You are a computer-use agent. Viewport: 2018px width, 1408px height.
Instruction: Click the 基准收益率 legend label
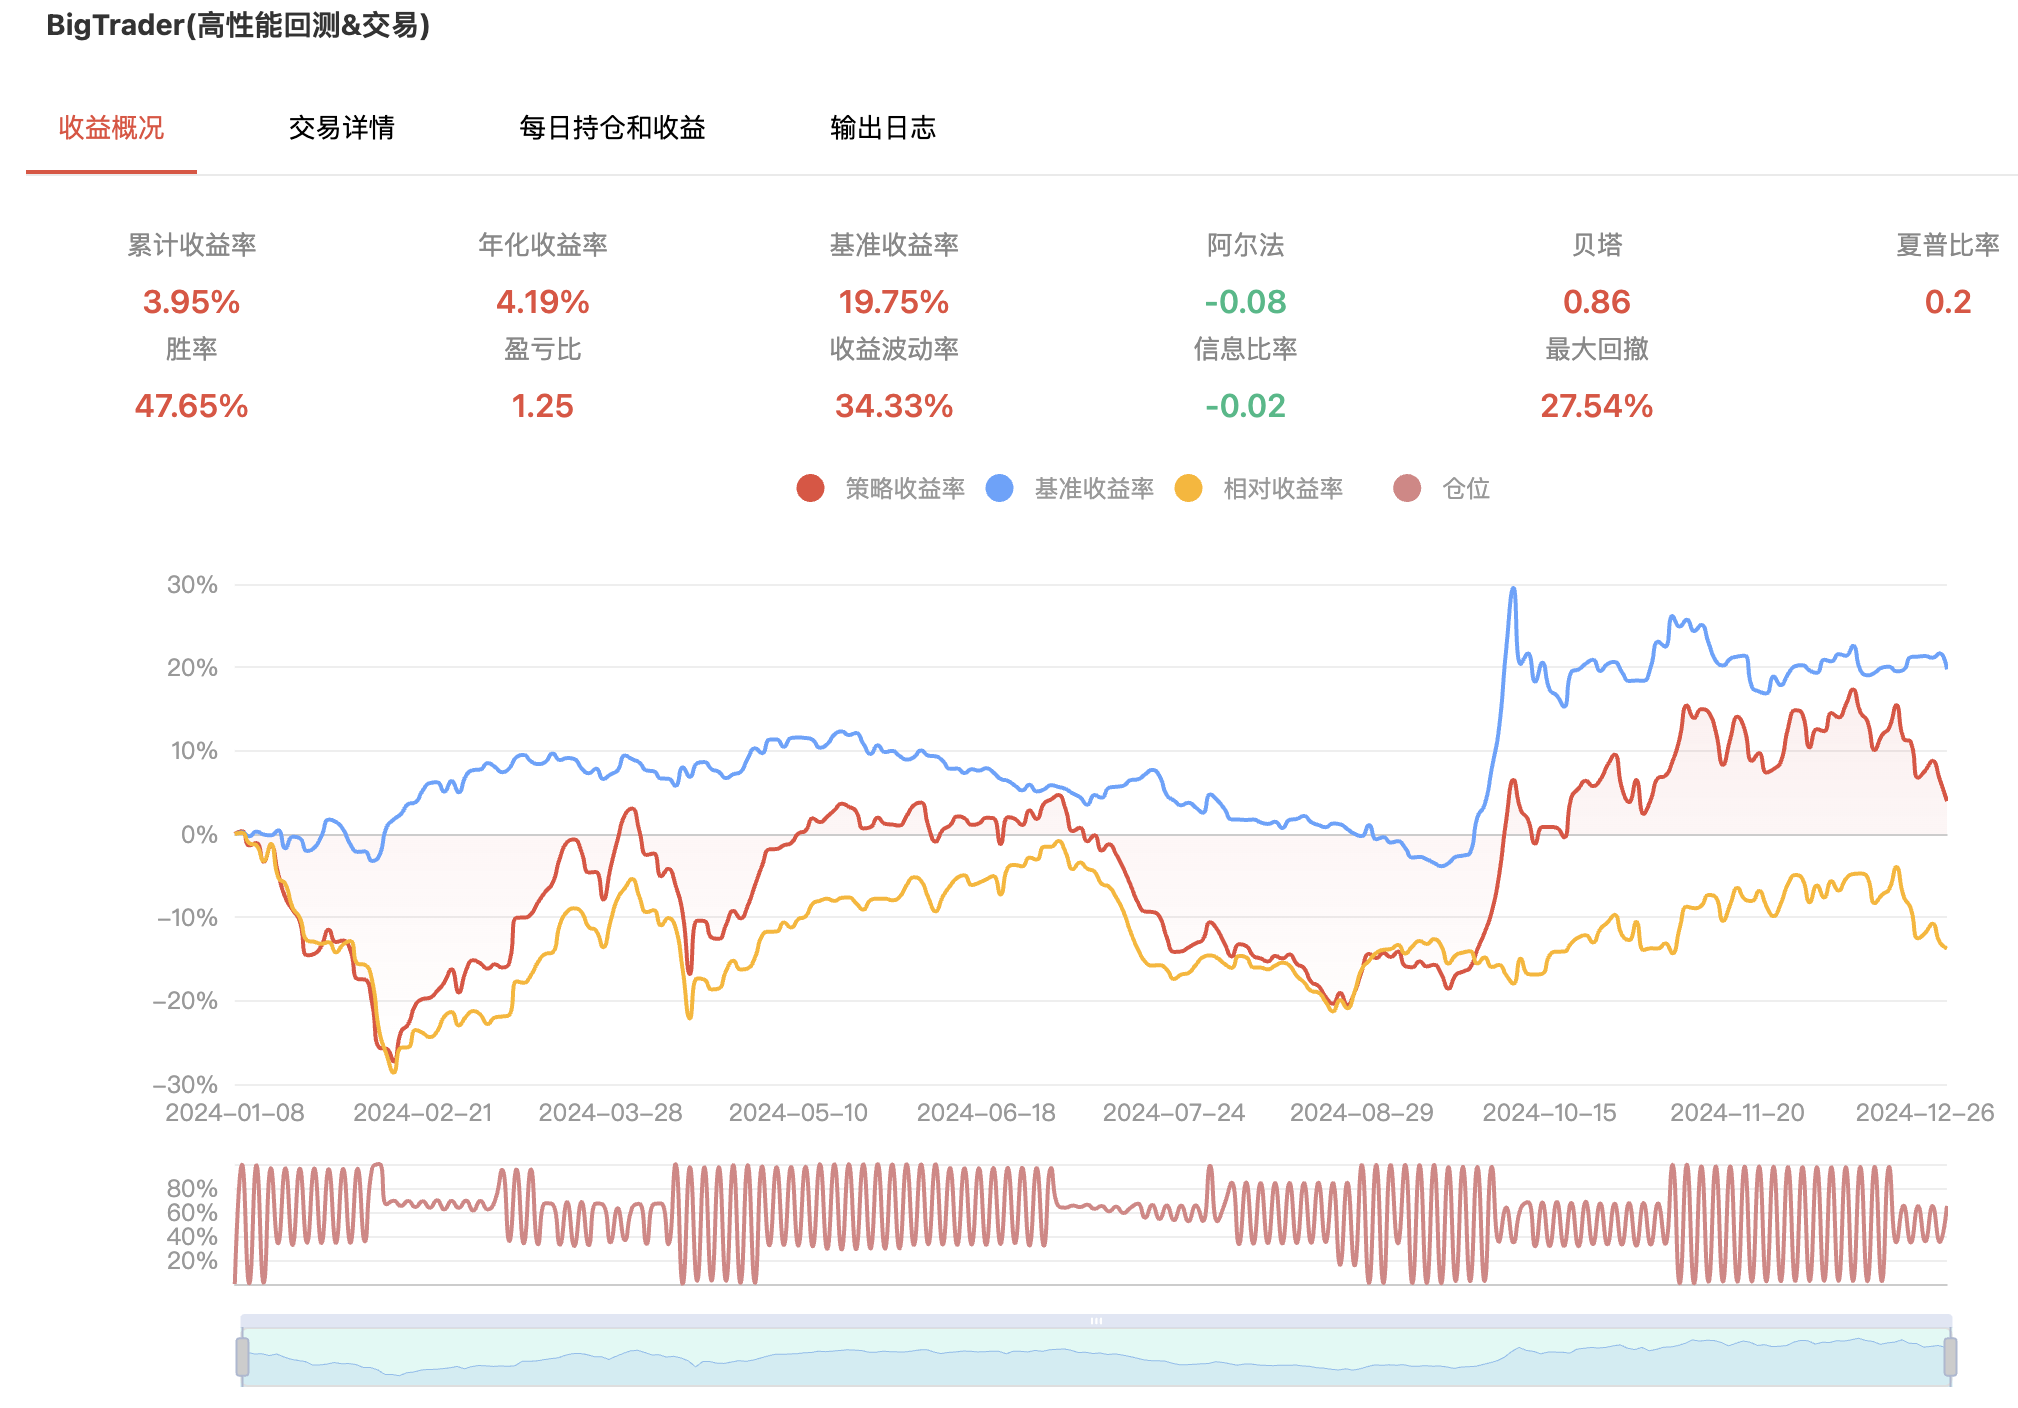pos(1094,488)
